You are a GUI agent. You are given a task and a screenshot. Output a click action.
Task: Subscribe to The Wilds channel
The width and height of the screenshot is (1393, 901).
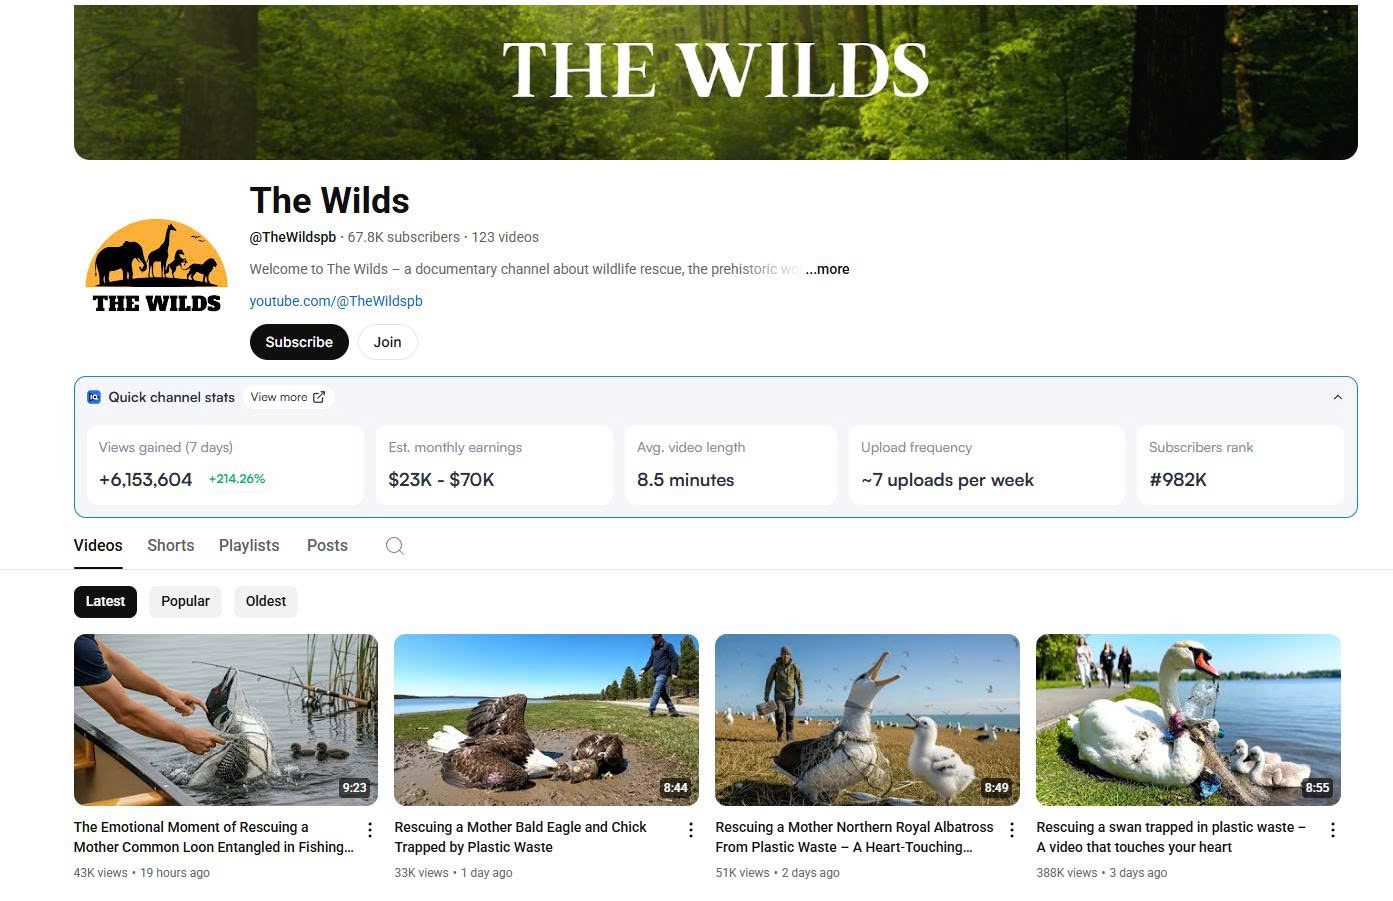tap(299, 342)
